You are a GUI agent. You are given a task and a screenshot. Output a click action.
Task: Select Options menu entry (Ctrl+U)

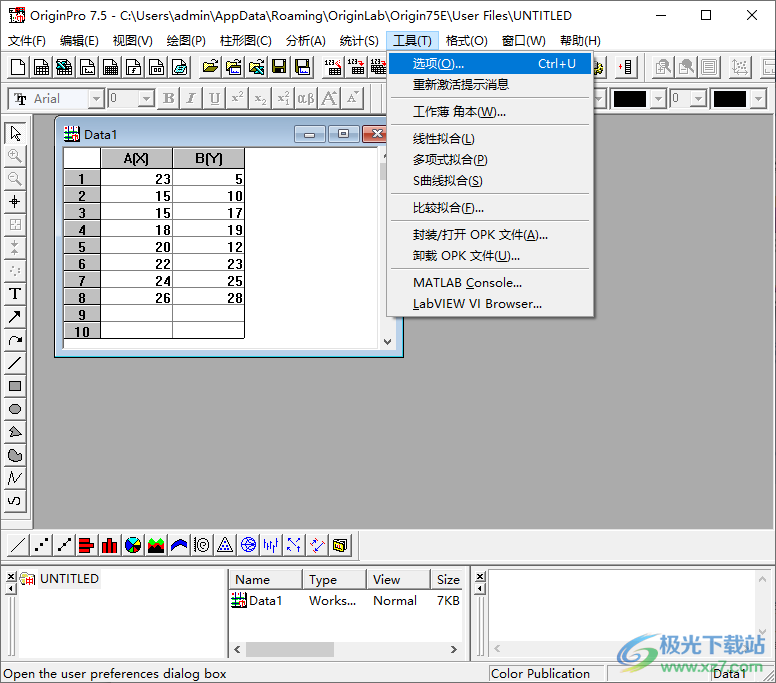tap(490, 64)
